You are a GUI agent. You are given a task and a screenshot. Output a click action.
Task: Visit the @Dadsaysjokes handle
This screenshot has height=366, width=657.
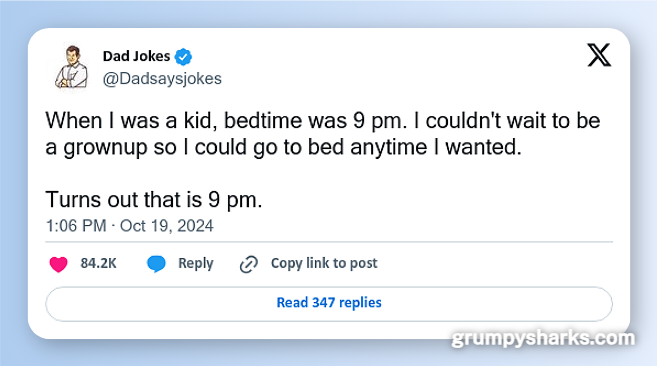[162, 79]
